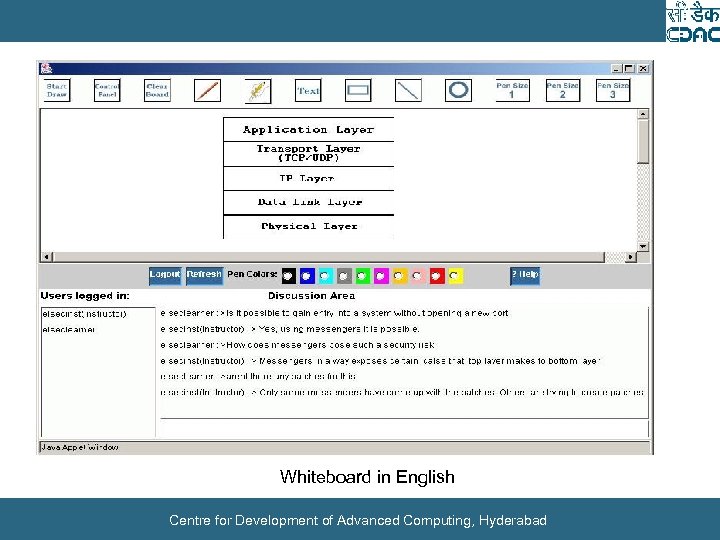This screenshot has width=720, height=540.
Task: Click the Start Draw toolbar button
Action: click(x=57, y=90)
